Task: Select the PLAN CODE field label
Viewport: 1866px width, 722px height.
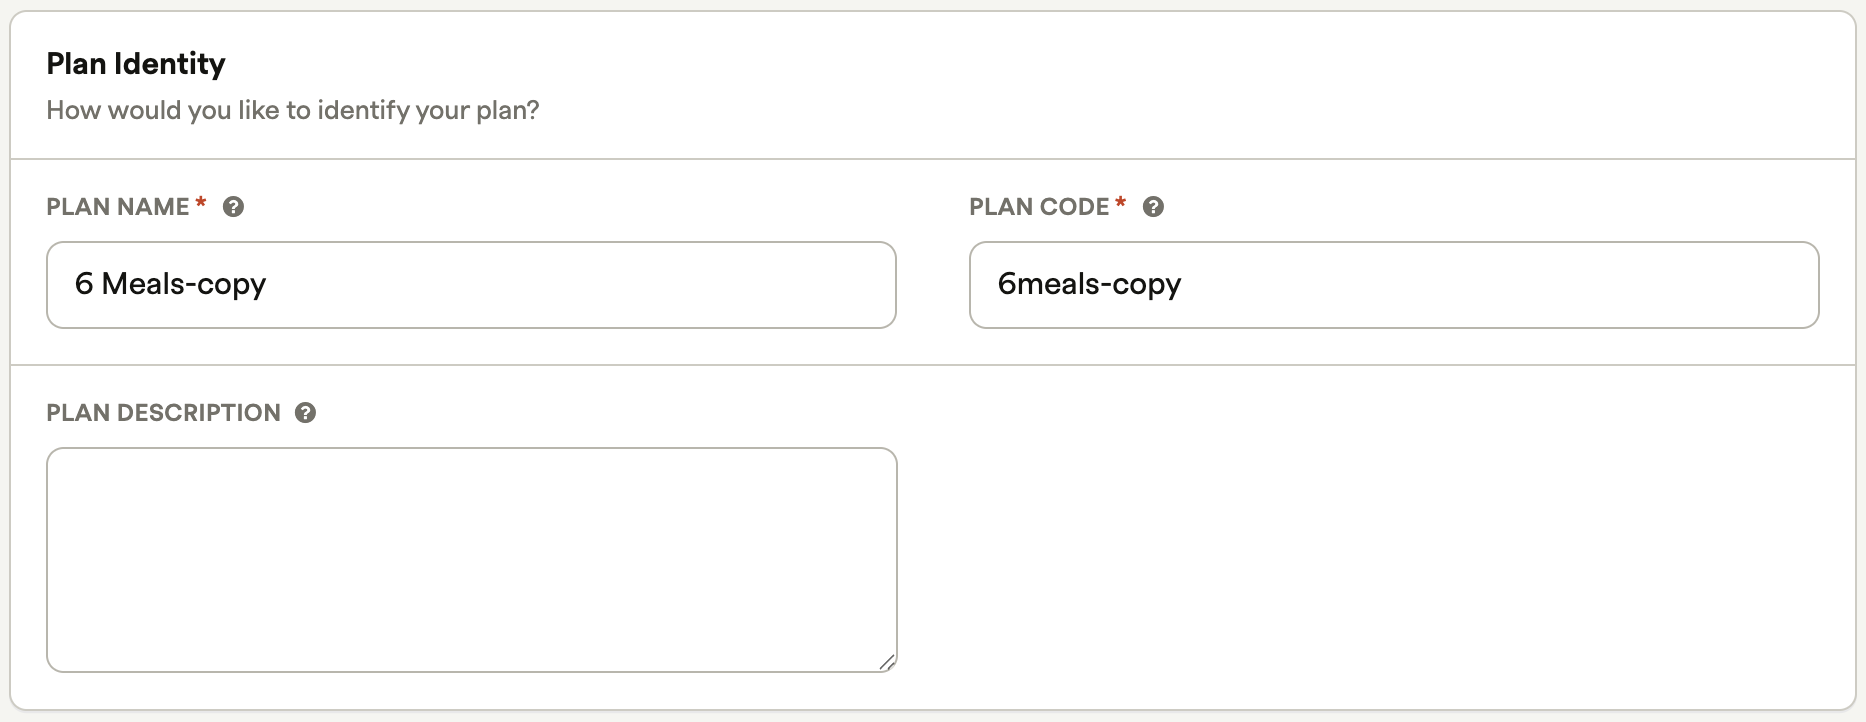Action: click(x=1039, y=207)
